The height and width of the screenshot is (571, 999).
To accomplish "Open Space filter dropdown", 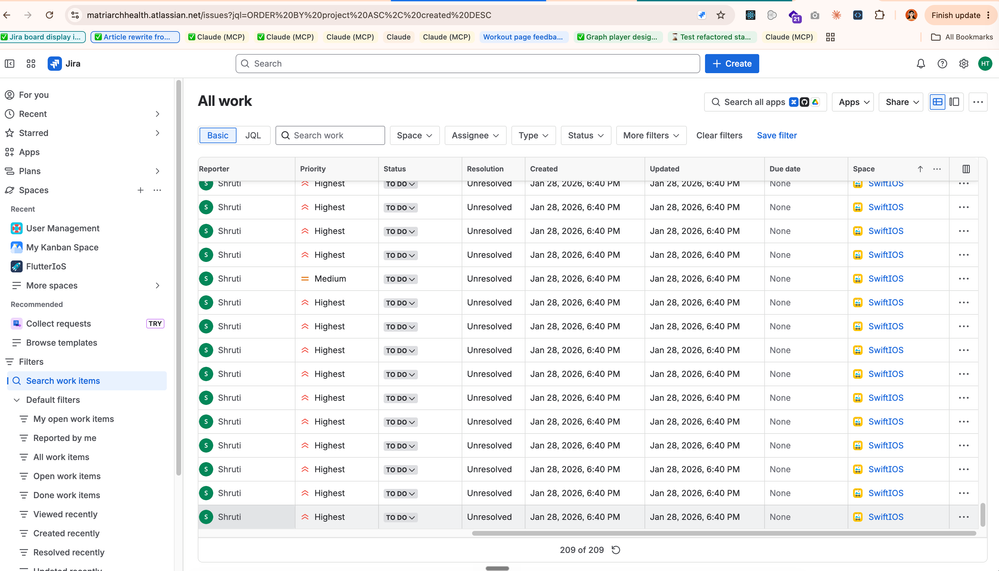I will coord(415,135).
